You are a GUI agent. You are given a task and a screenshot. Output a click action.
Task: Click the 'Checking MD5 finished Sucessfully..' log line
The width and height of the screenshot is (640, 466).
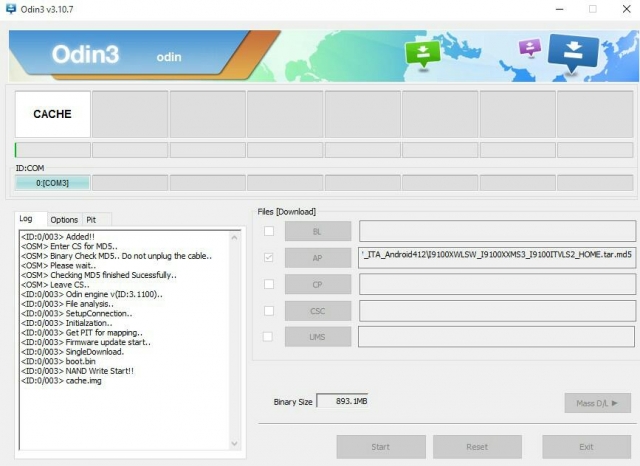99,275
